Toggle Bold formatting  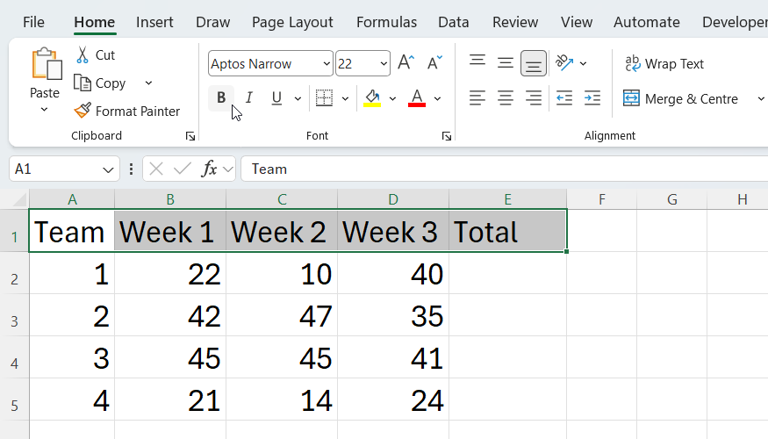coord(221,98)
